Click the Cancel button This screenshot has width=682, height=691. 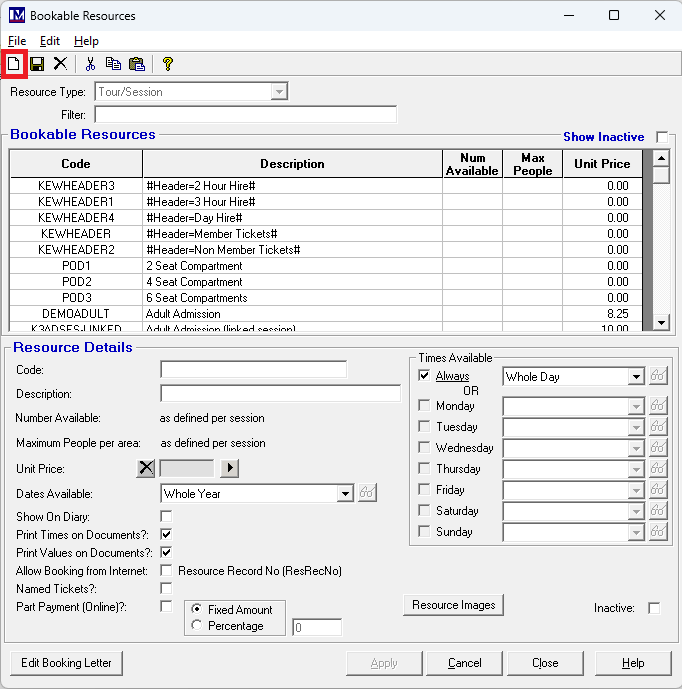(x=464, y=663)
